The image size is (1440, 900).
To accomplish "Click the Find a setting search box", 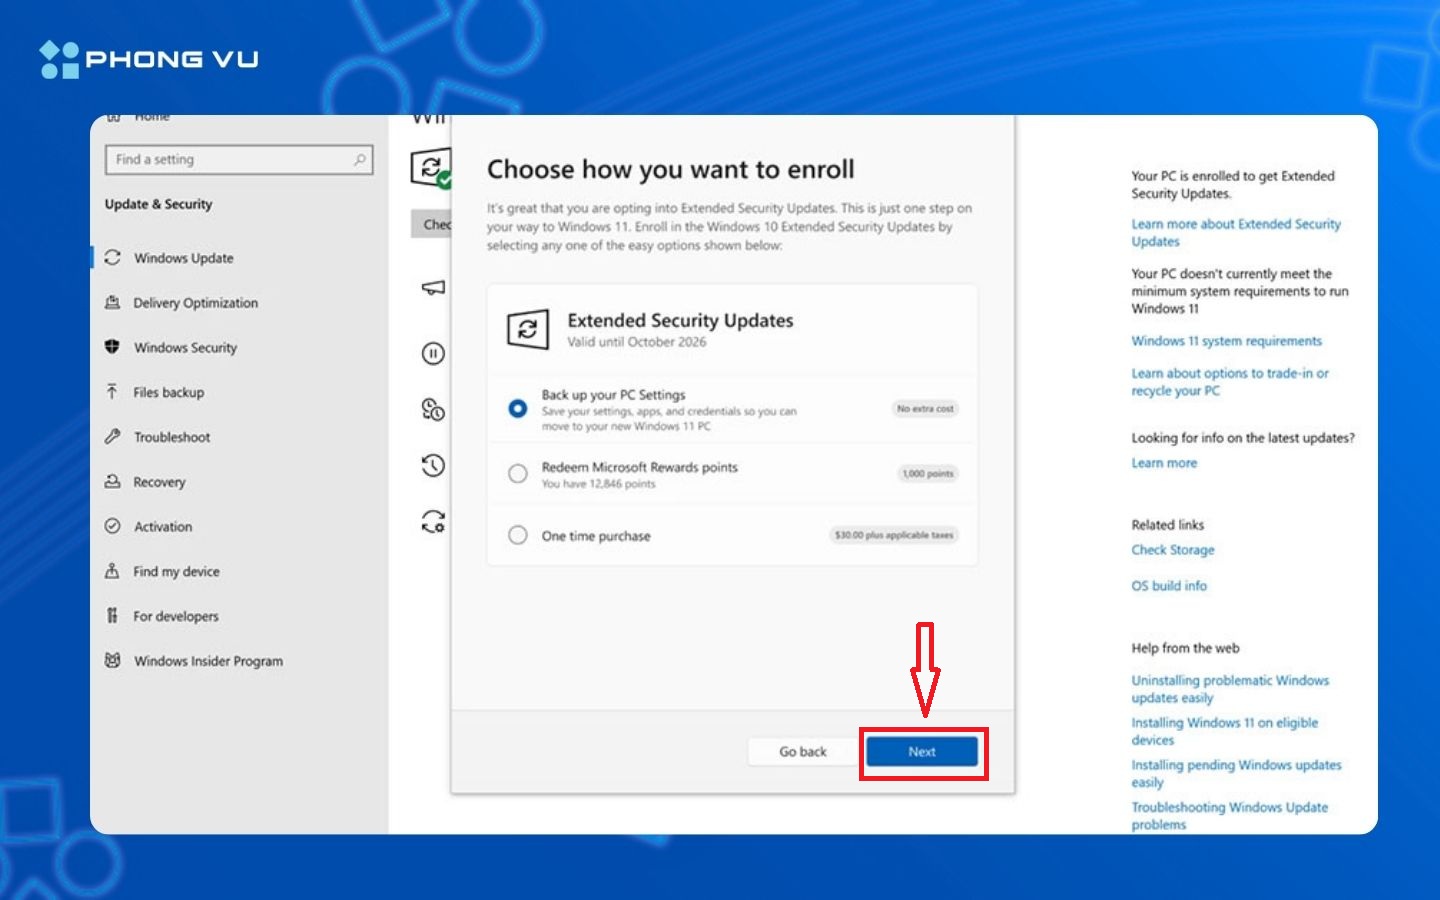I will (239, 160).
